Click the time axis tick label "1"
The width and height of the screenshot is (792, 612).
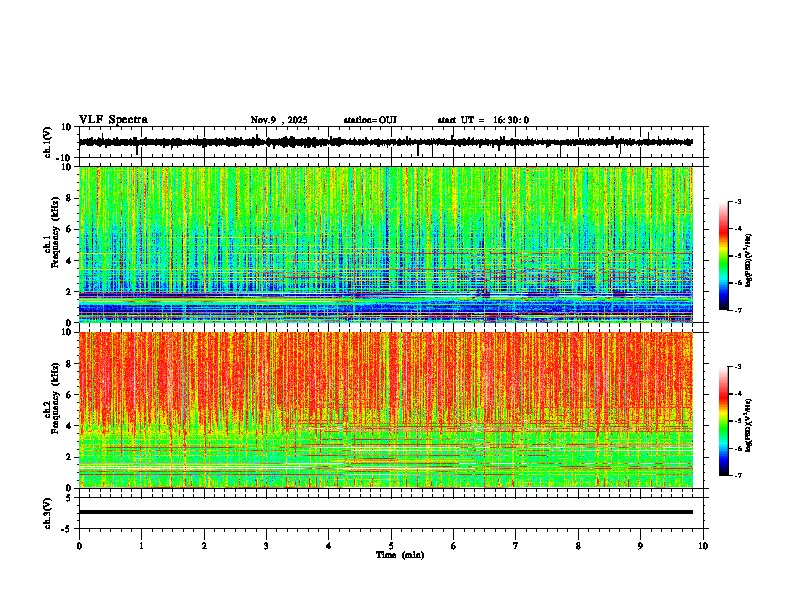141,546
